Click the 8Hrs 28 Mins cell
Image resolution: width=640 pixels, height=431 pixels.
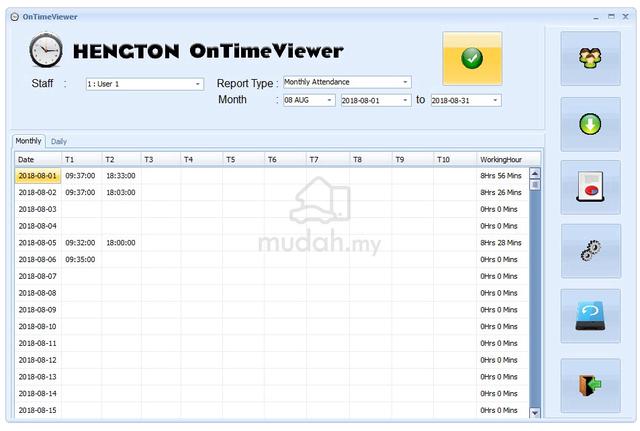click(501, 243)
